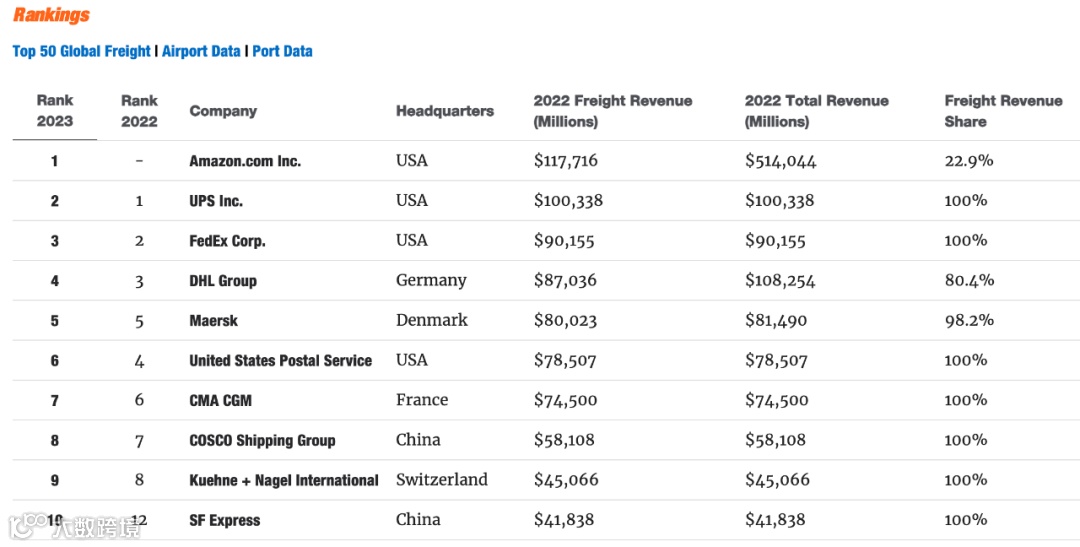Open the Port Data link
The image size is (1080, 547).
click(282, 51)
